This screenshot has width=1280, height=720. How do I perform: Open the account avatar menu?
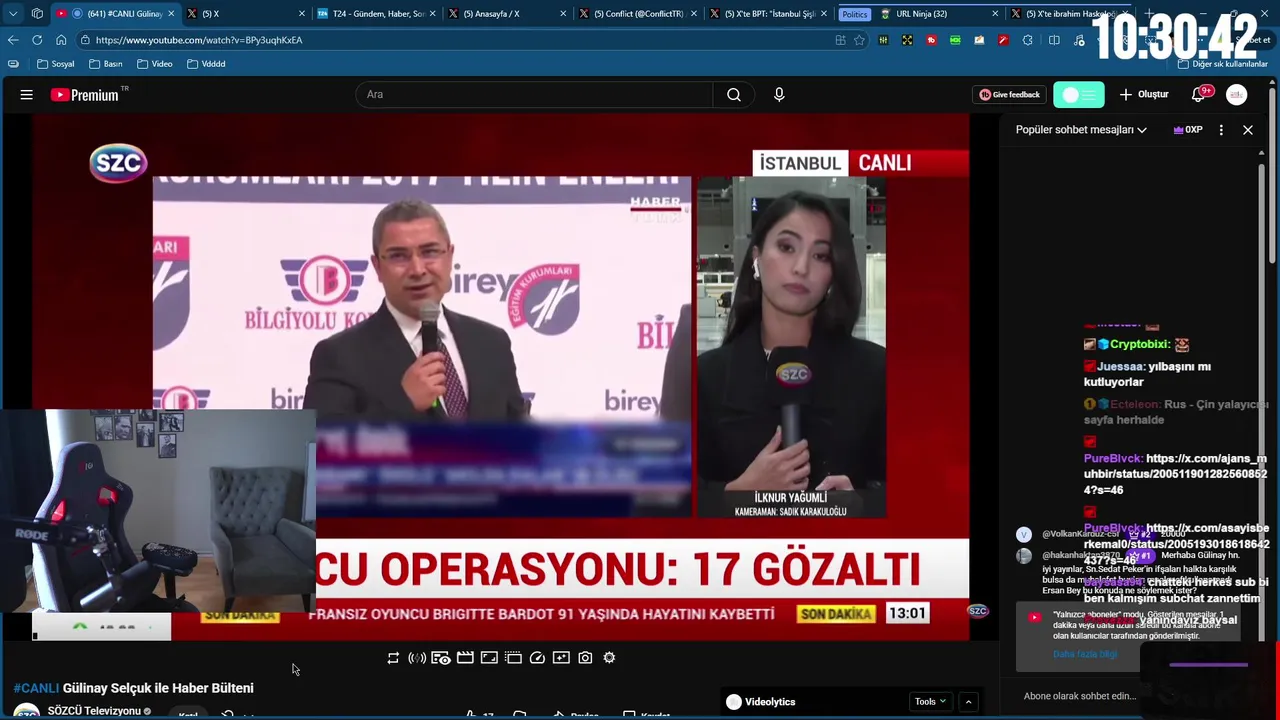[x=1237, y=95]
